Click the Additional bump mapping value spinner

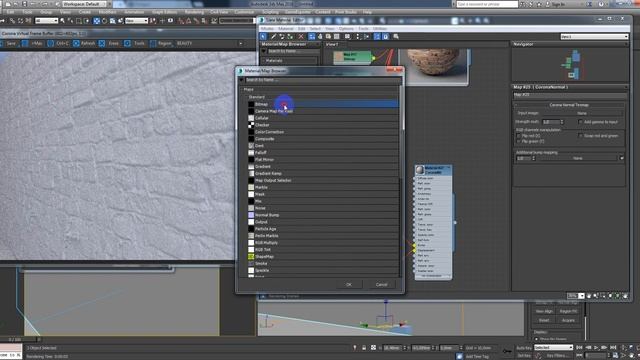[533, 158]
